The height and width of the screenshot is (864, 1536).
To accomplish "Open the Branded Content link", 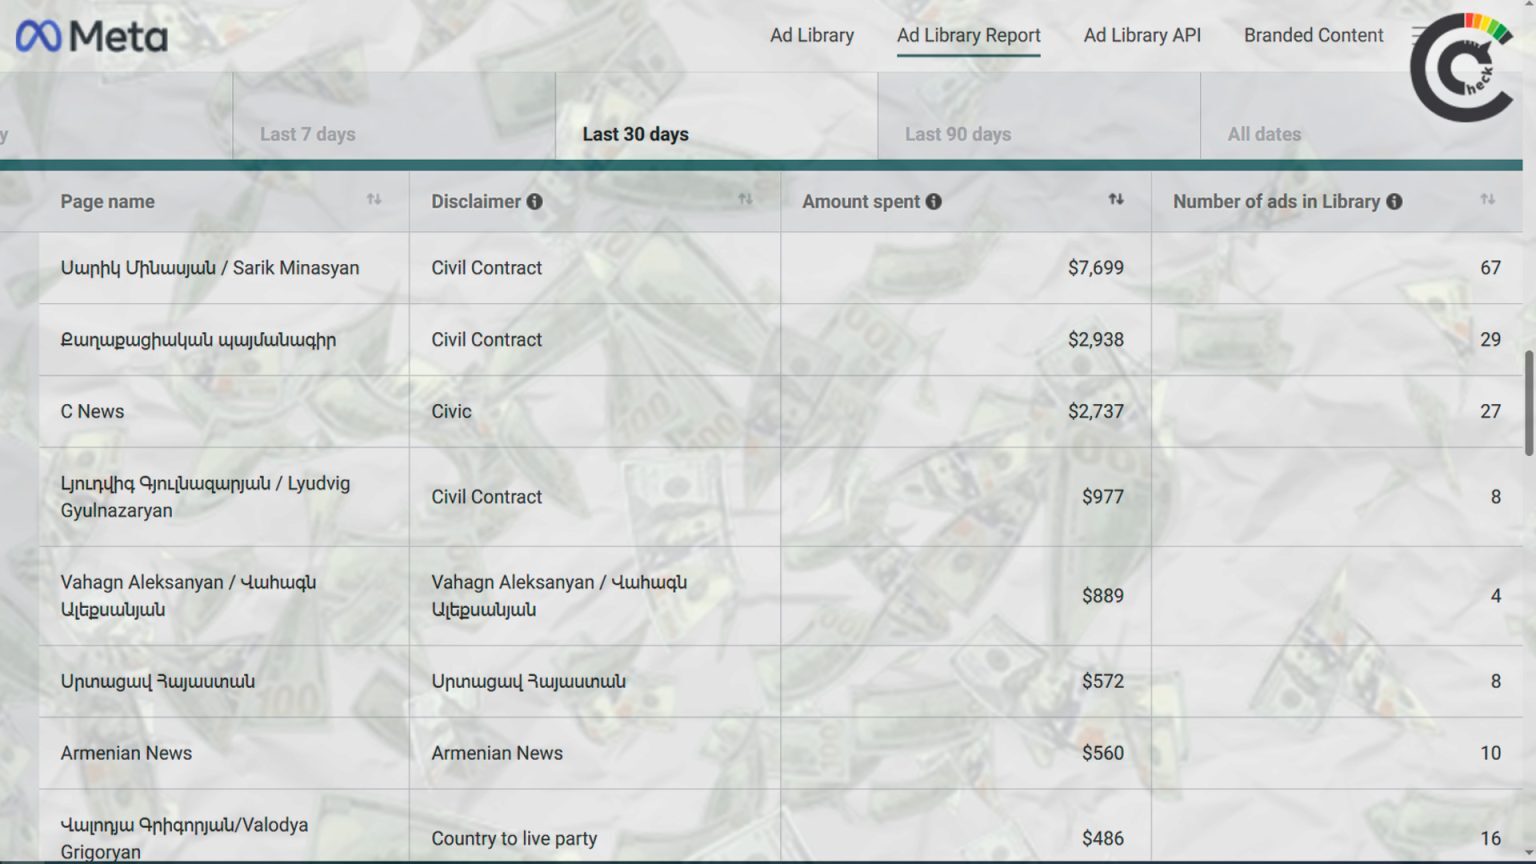I will pyautogui.click(x=1313, y=35).
